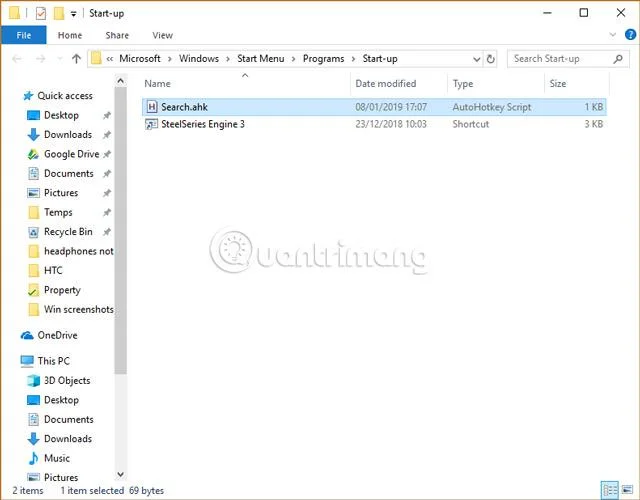640x500 pixels.
Task: Open the headphones not folder
Action: point(78,251)
